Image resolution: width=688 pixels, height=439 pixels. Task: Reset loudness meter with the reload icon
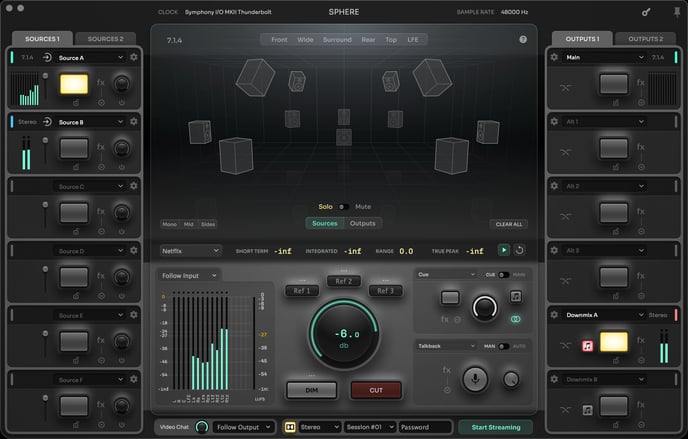pyautogui.click(x=520, y=250)
